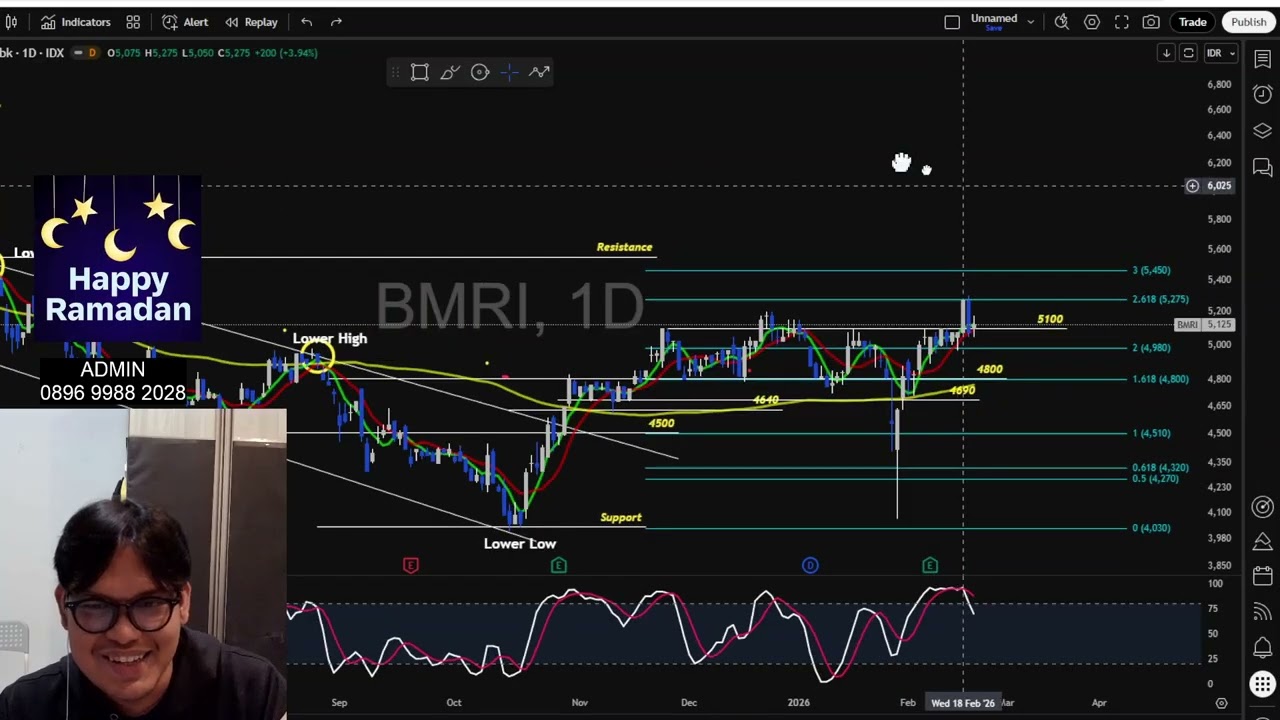Select the path line tool in floating toolbar
1280x720 pixels.
coord(540,72)
